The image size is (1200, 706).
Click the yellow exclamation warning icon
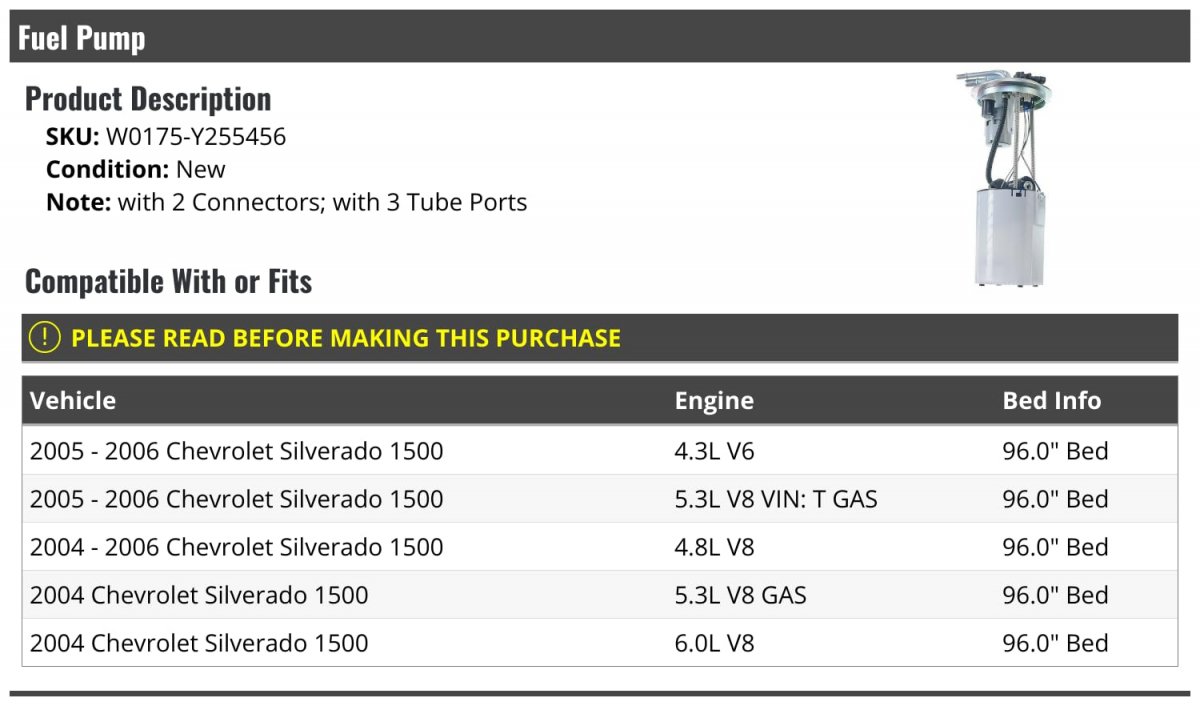tap(45, 338)
